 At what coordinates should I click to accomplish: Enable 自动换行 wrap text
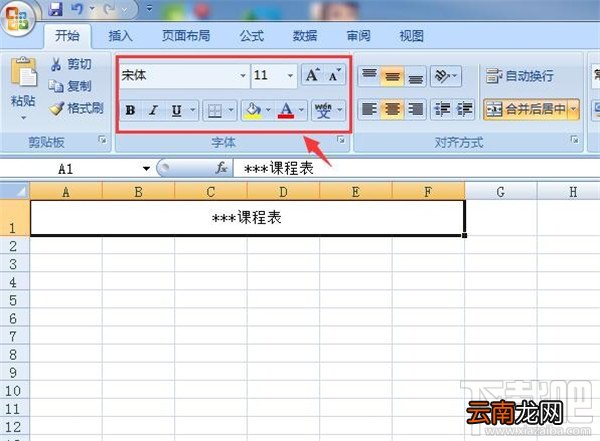[x=520, y=76]
